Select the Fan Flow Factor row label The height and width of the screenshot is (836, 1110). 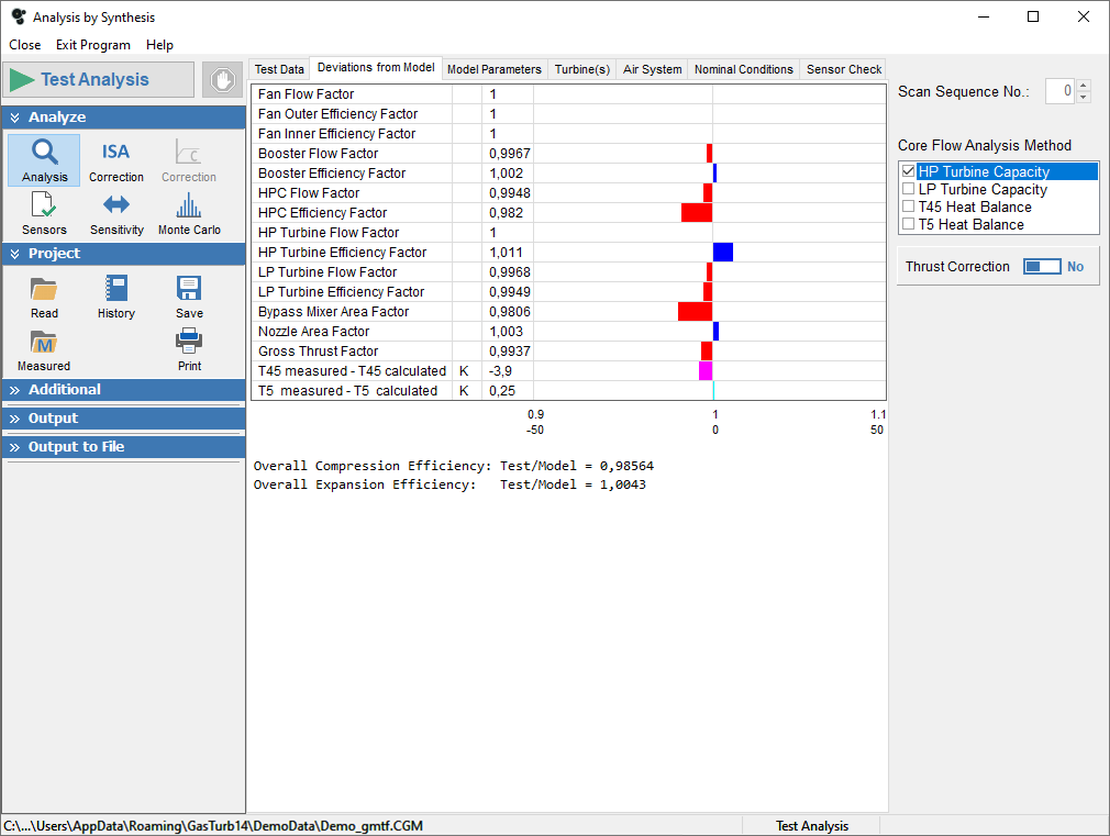[306, 94]
